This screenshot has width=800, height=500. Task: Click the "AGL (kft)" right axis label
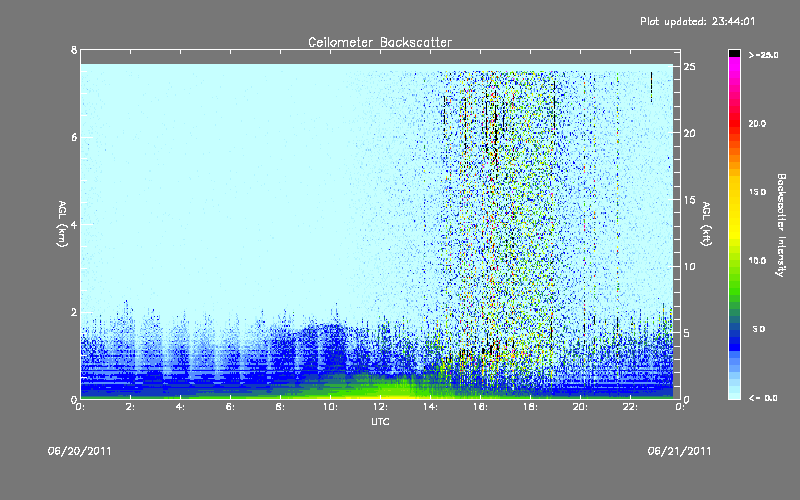click(x=707, y=224)
